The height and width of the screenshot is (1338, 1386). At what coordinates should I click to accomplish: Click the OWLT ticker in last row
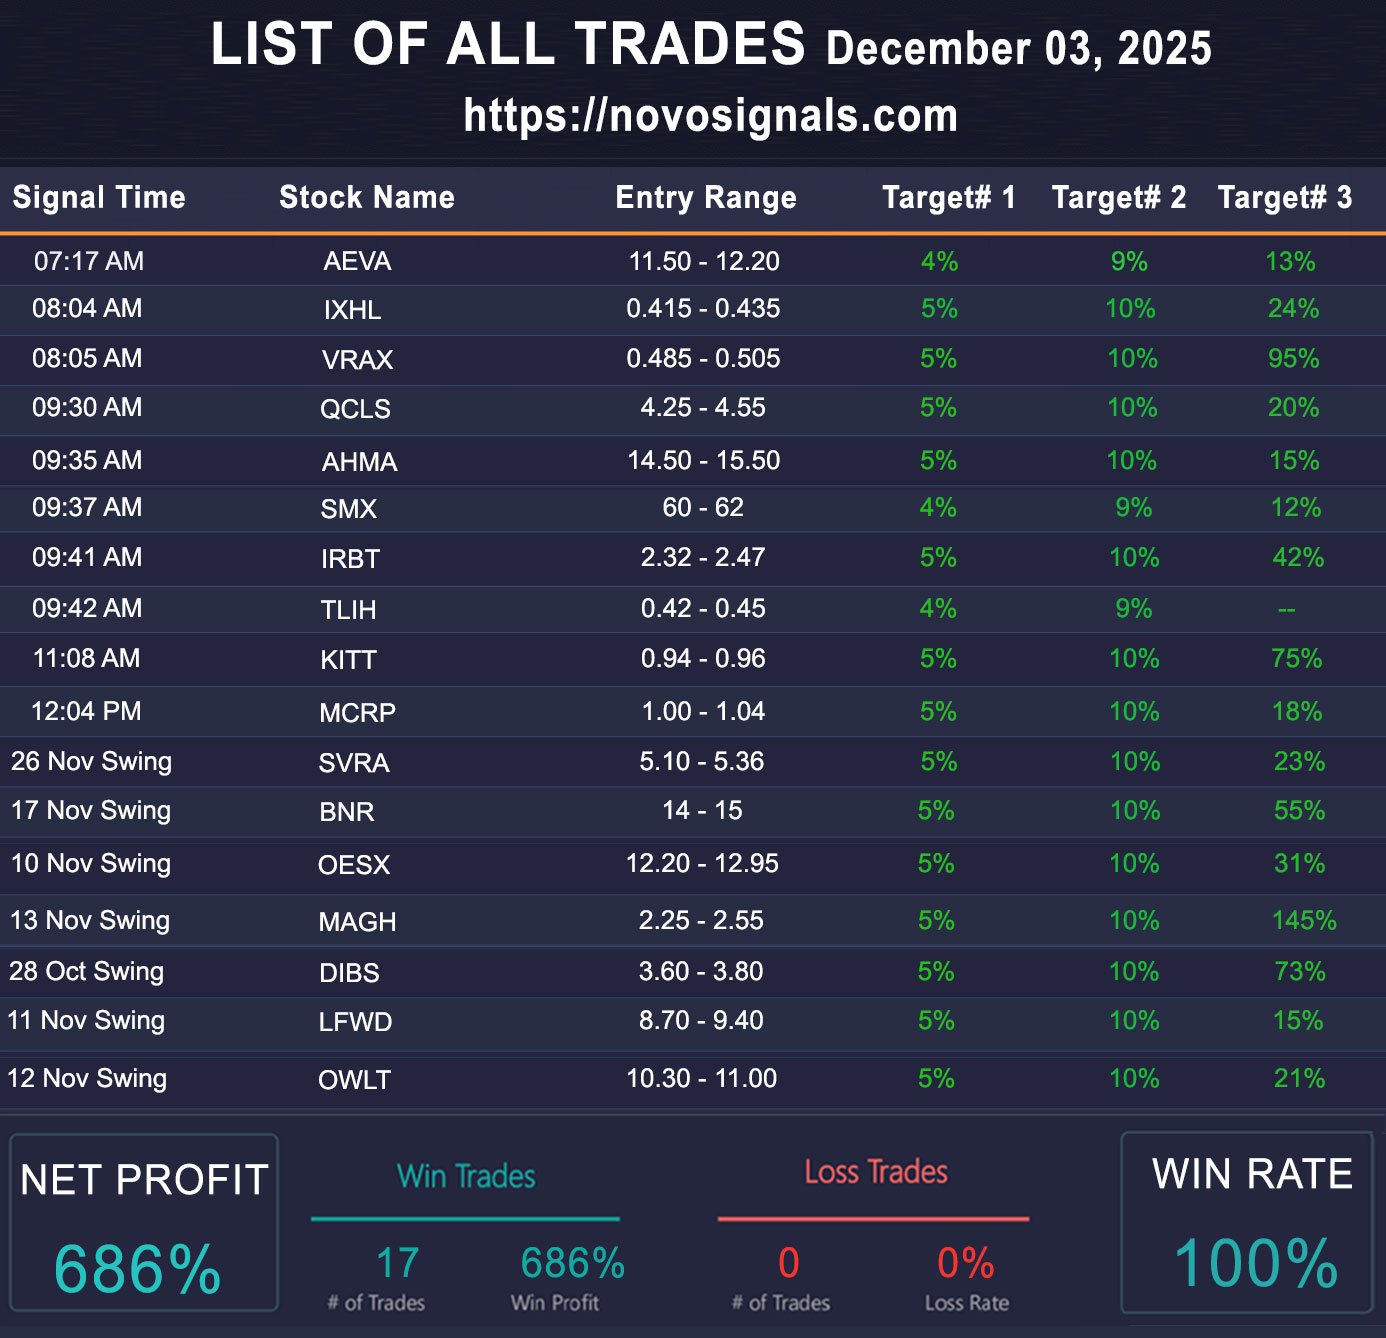[354, 1080]
